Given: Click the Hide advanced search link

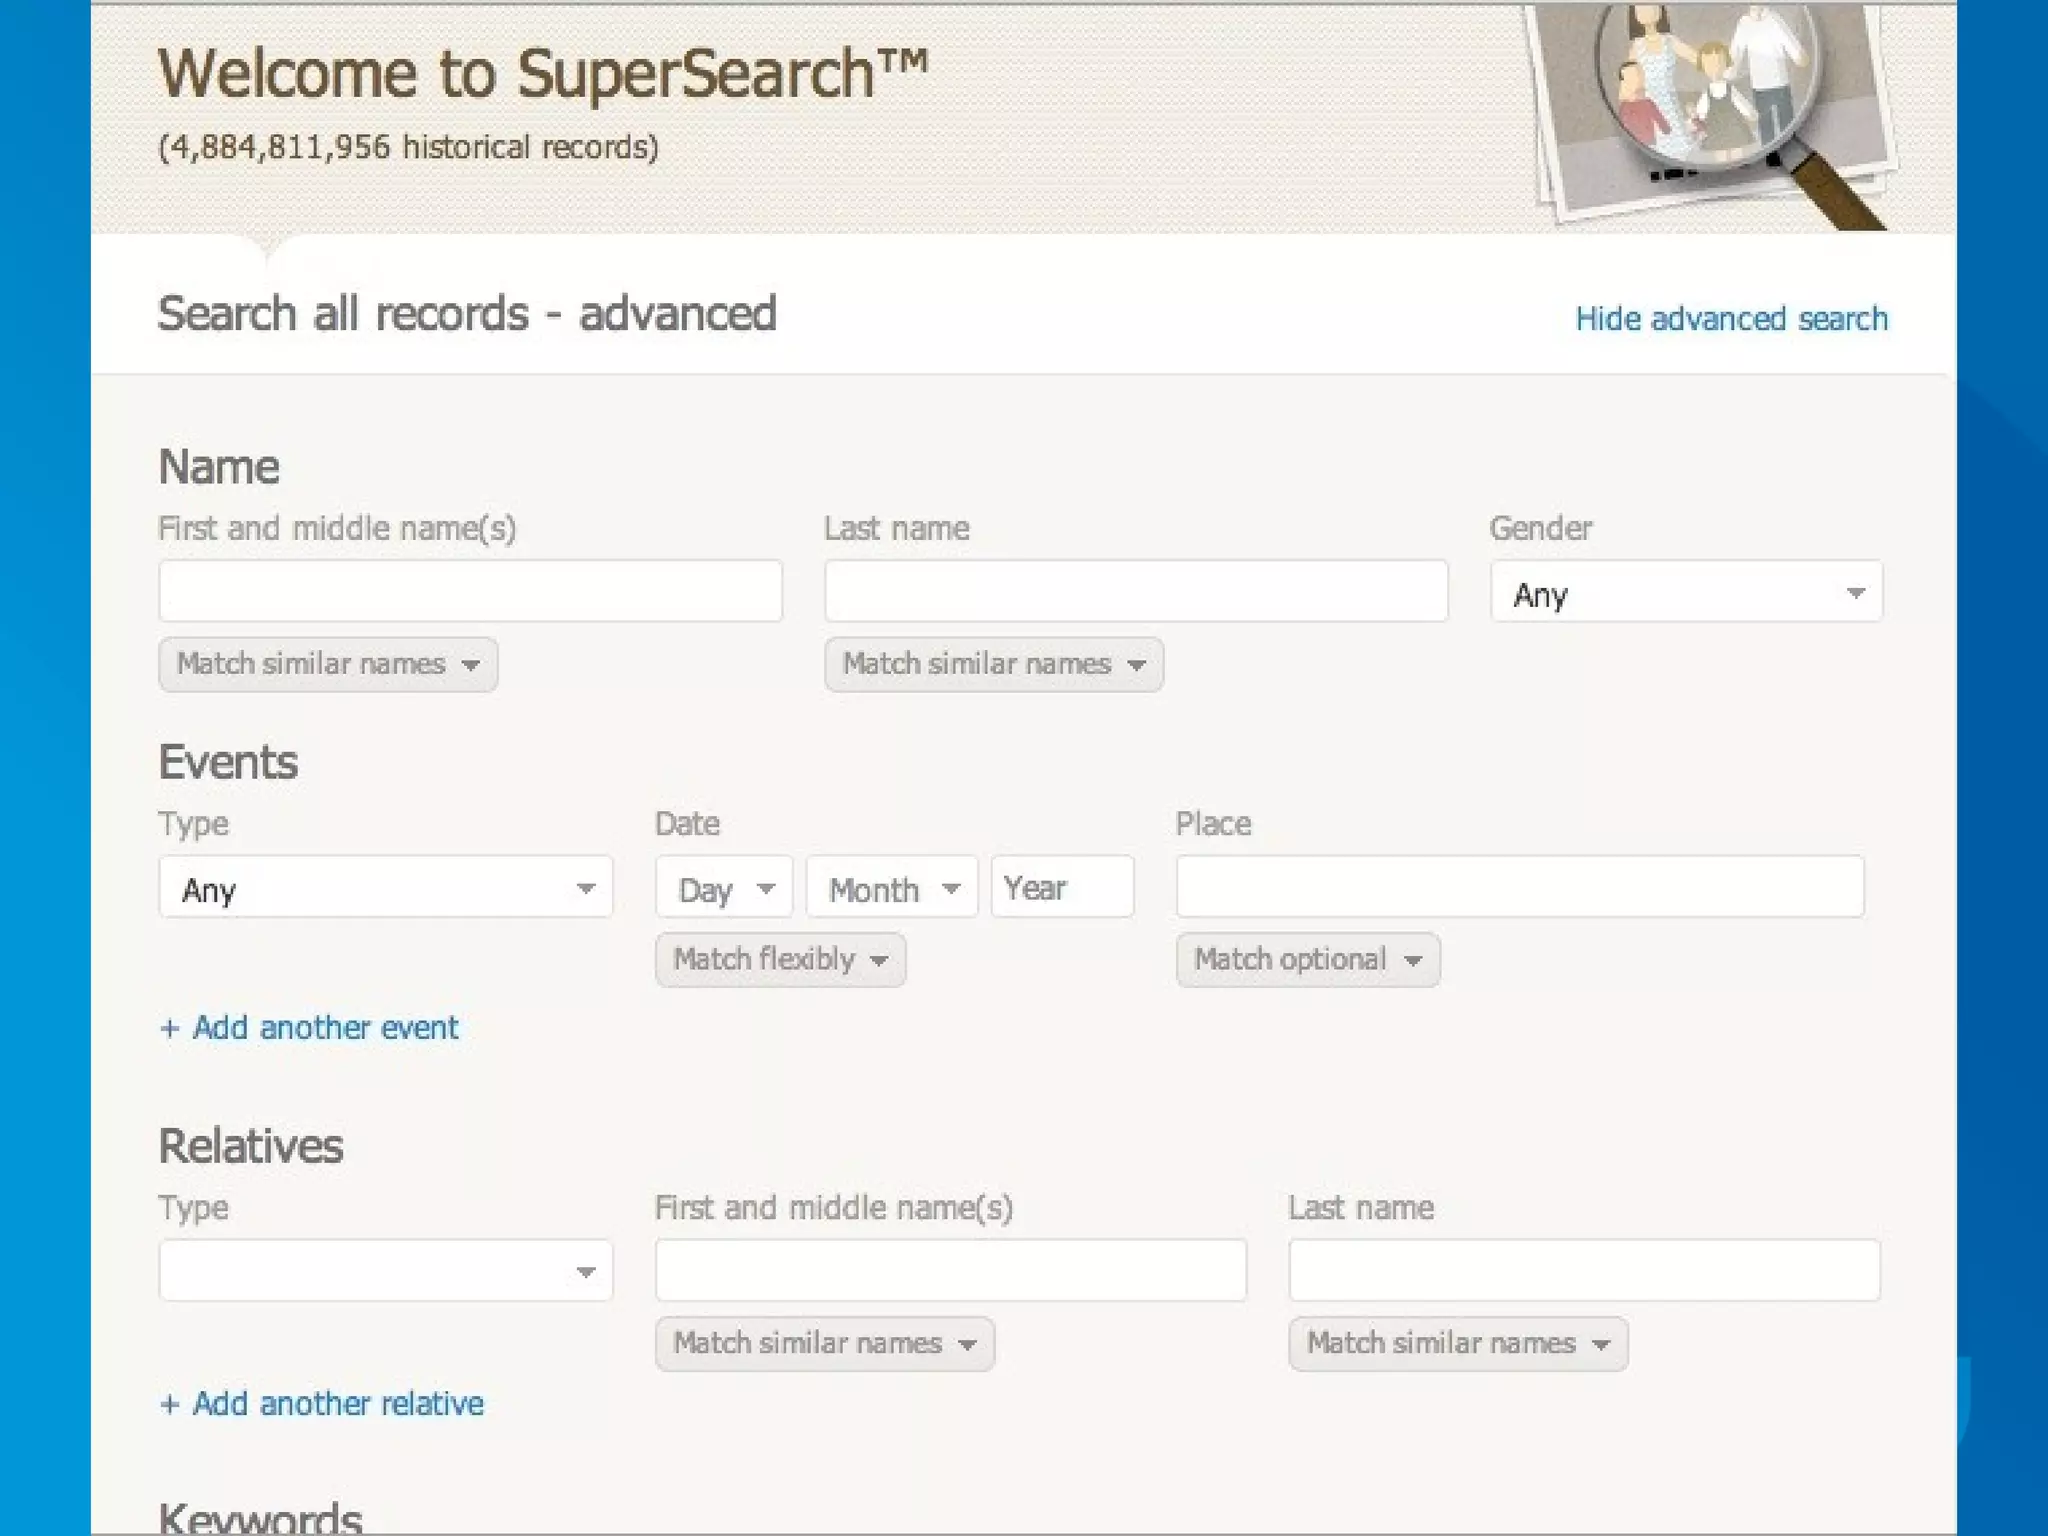Looking at the screenshot, I should tap(1731, 319).
